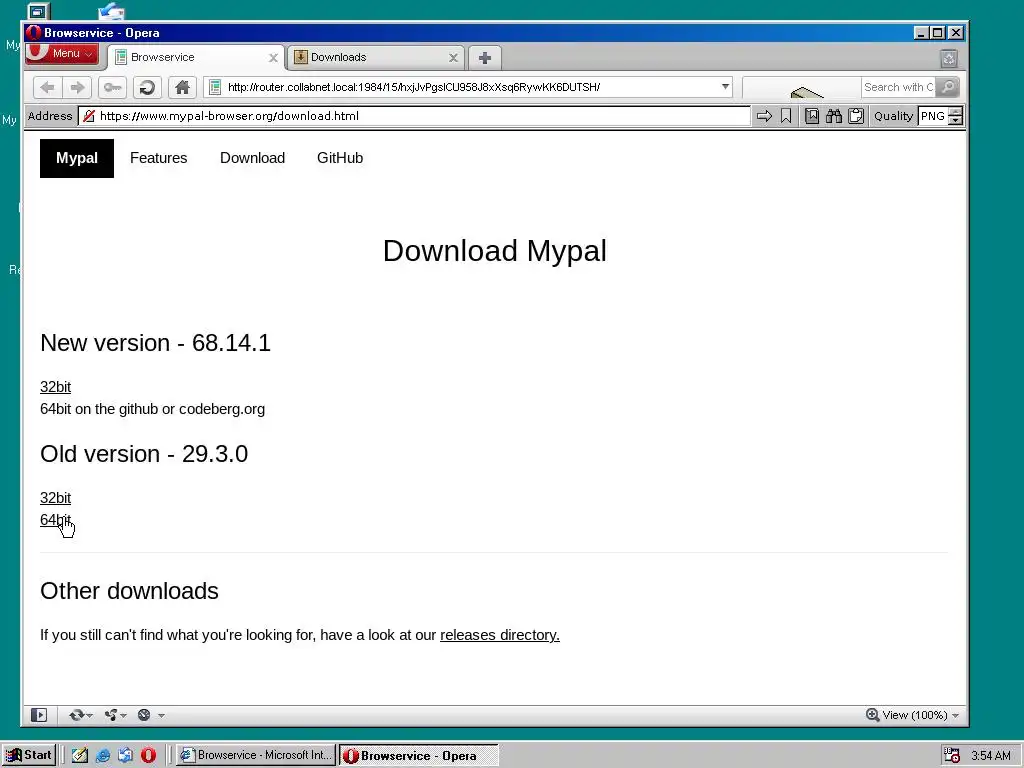This screenshot has height=768, width=1024.
Task: Add a new tab with plus button
Action: (x=485, y=58)
